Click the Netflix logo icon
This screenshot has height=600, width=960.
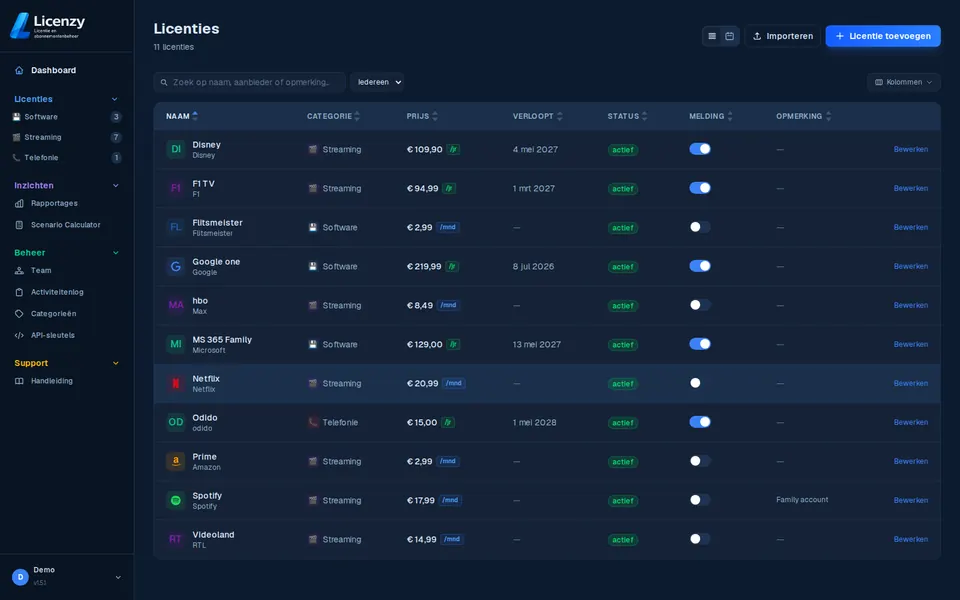pos(176,383)
